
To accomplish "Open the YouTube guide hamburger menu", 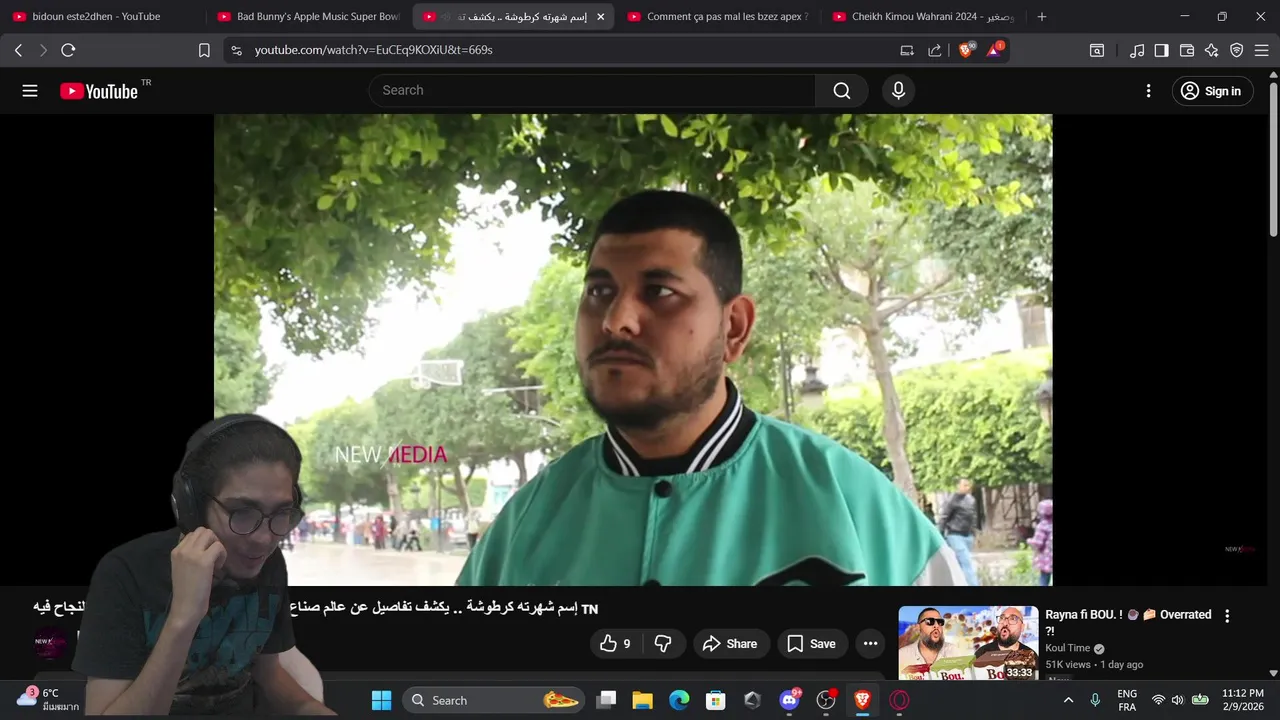I will [30, 91].
